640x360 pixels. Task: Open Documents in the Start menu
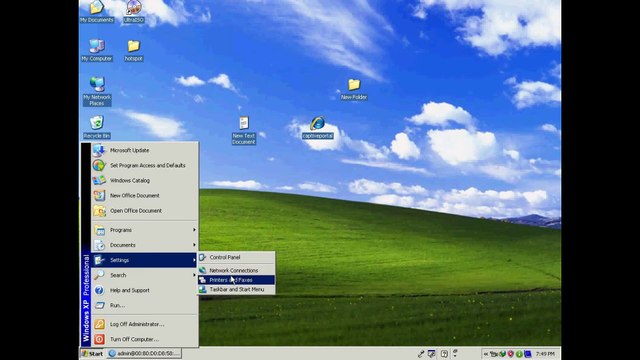[x=144, y=245]
